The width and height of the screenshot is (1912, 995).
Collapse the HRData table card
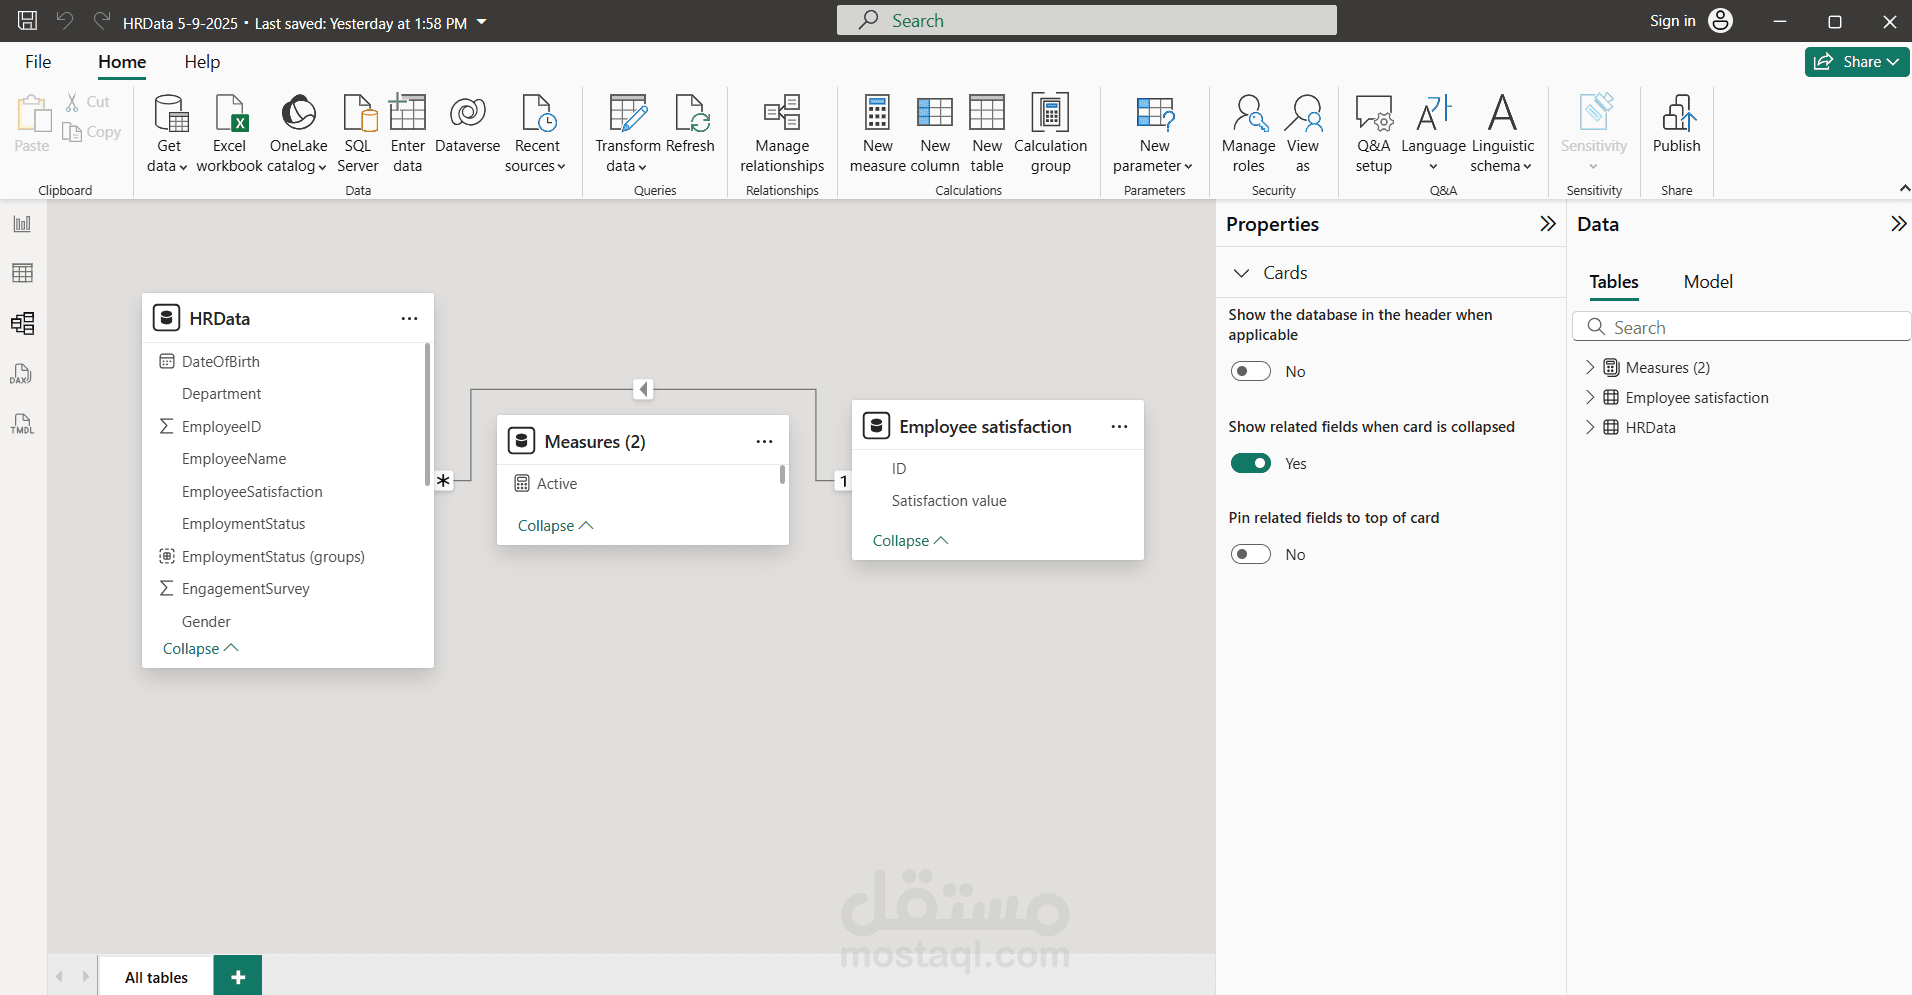click(x=201, y=649)
